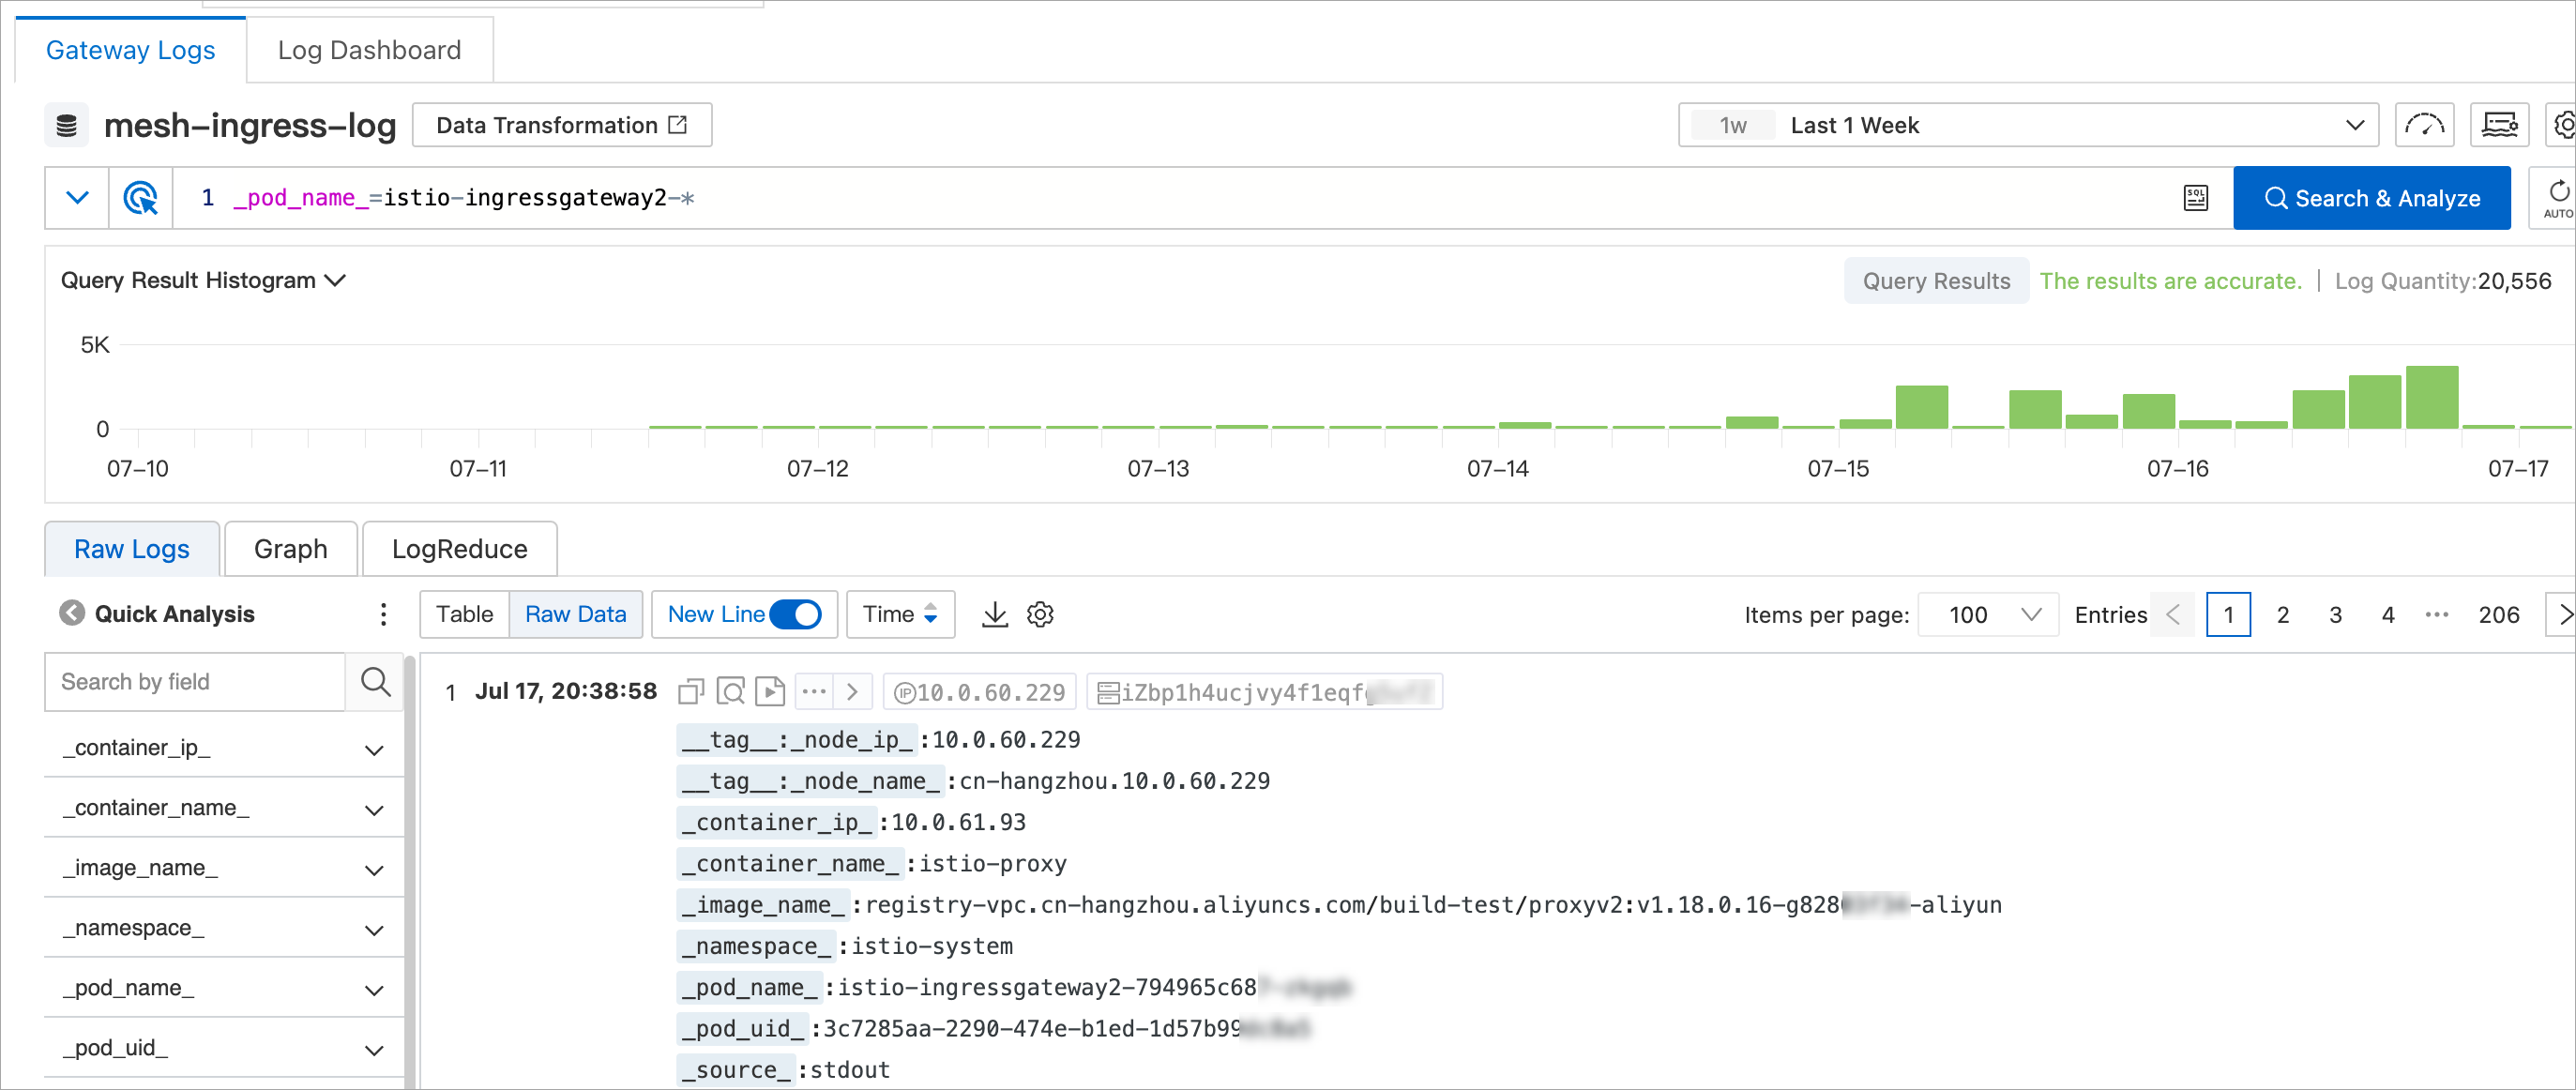Click the Search by field input box
Screen dimensions: 2576x1090
[195, 682]
